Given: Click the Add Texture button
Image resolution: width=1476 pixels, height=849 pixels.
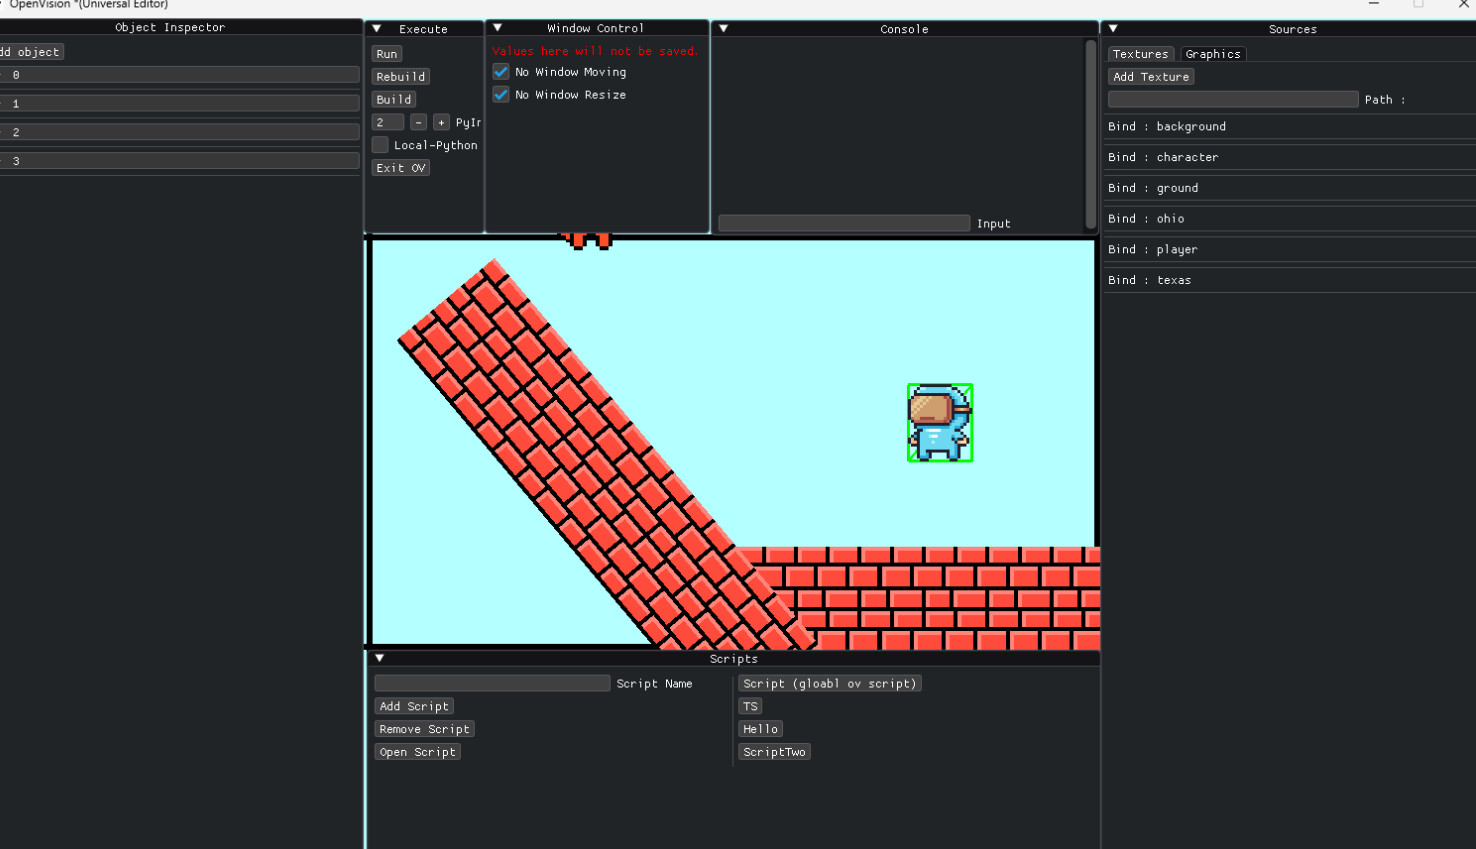Looking at the screenshot, I should (x=1151, y=76).
